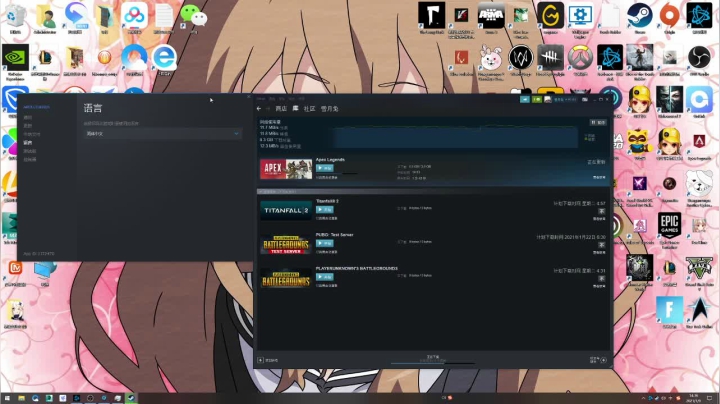Select 通用 general section in properties sidebar
This screenshot has width=720, height=404.
point(28,117)
